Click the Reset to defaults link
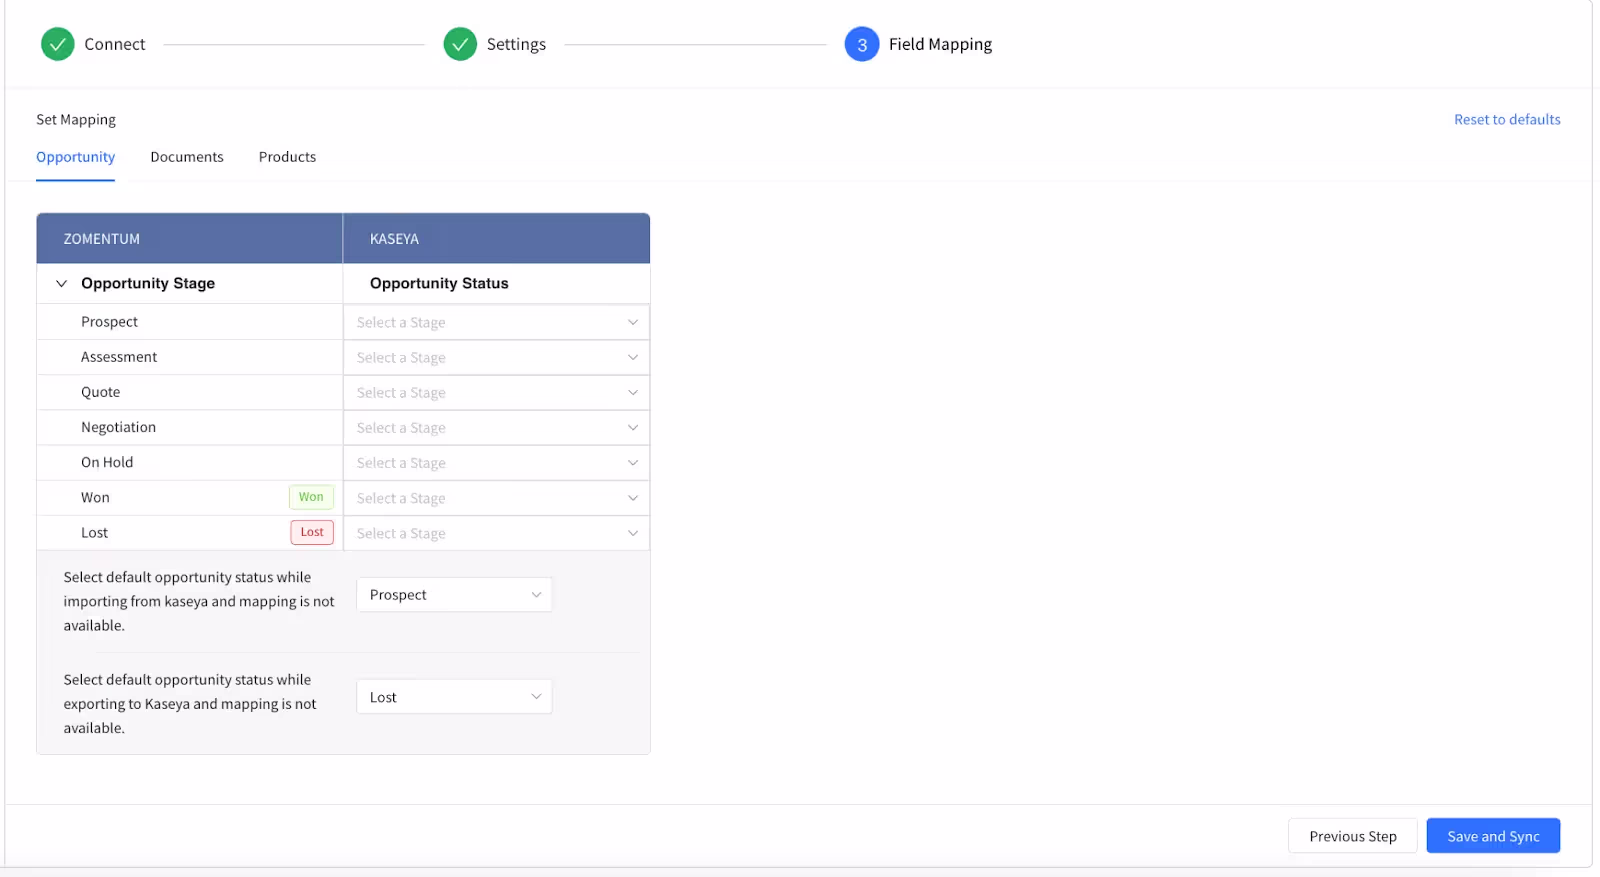This screenshot has width=1600, height=877. point(1507,119)
